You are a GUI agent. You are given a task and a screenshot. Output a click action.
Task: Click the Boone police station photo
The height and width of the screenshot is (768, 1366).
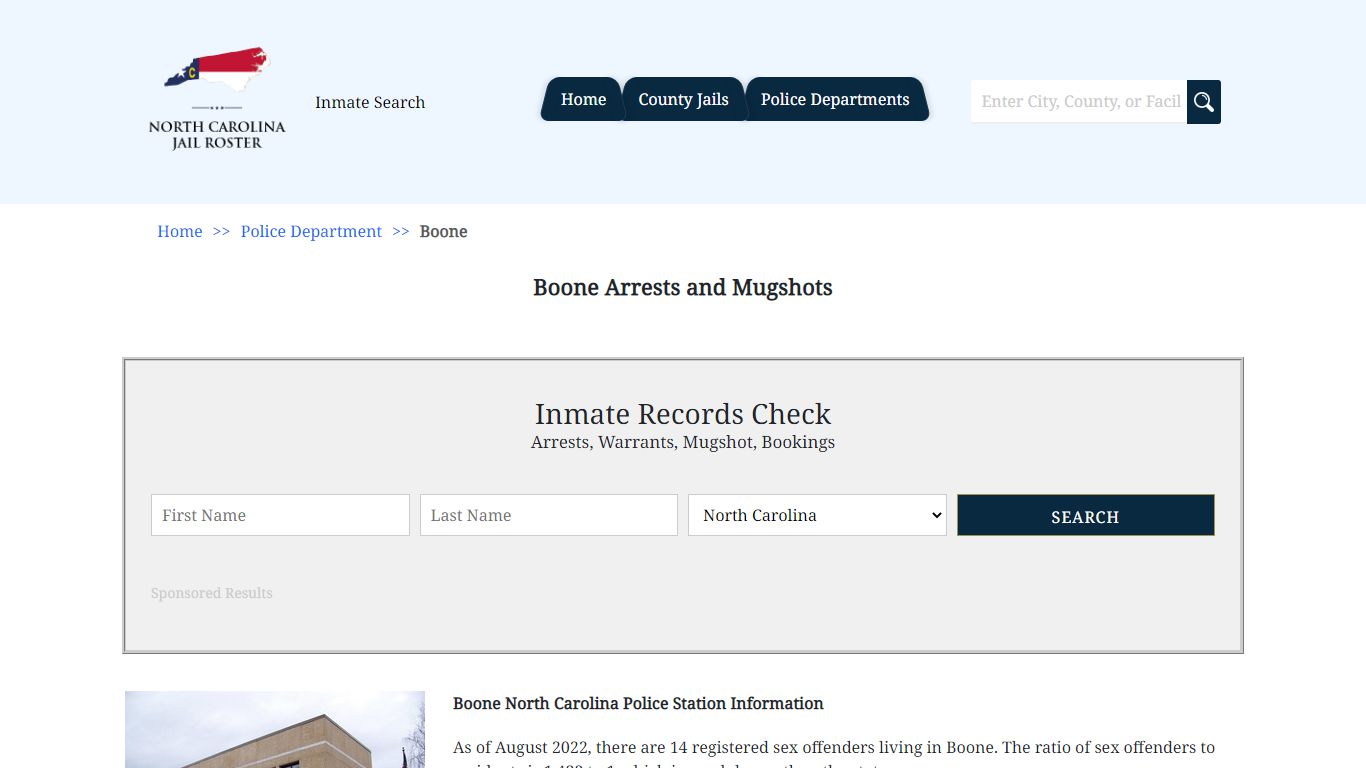tap(275, 729)
